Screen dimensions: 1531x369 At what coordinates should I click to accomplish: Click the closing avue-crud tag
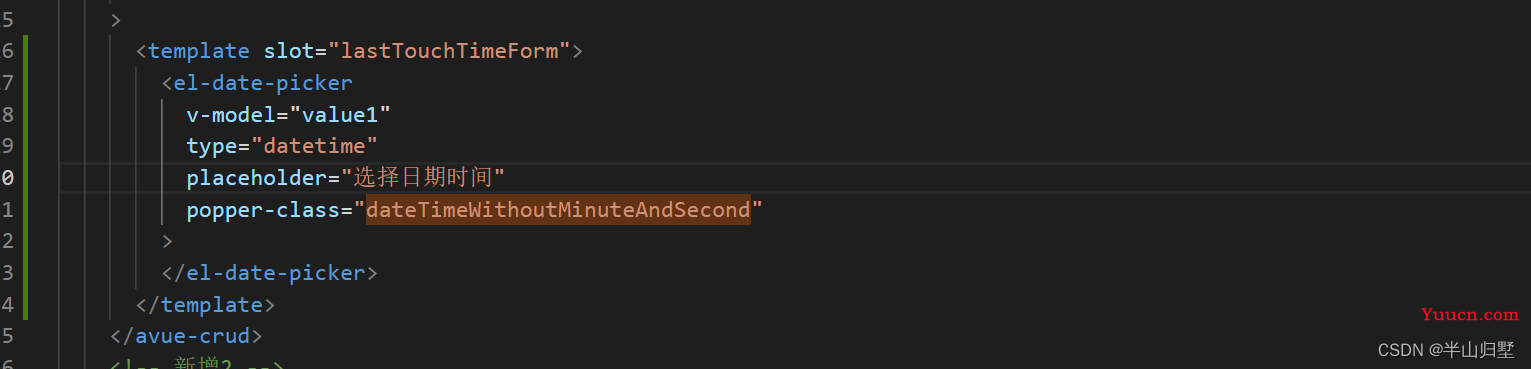186,337
